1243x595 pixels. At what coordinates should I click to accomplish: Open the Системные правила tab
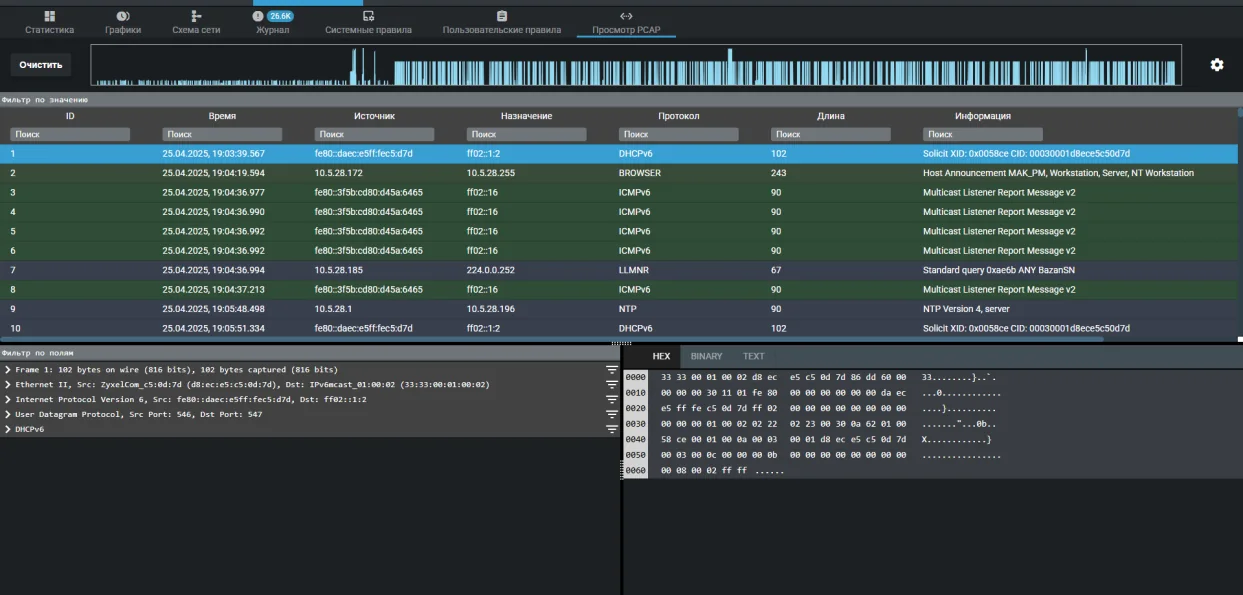tap(368, 23)
